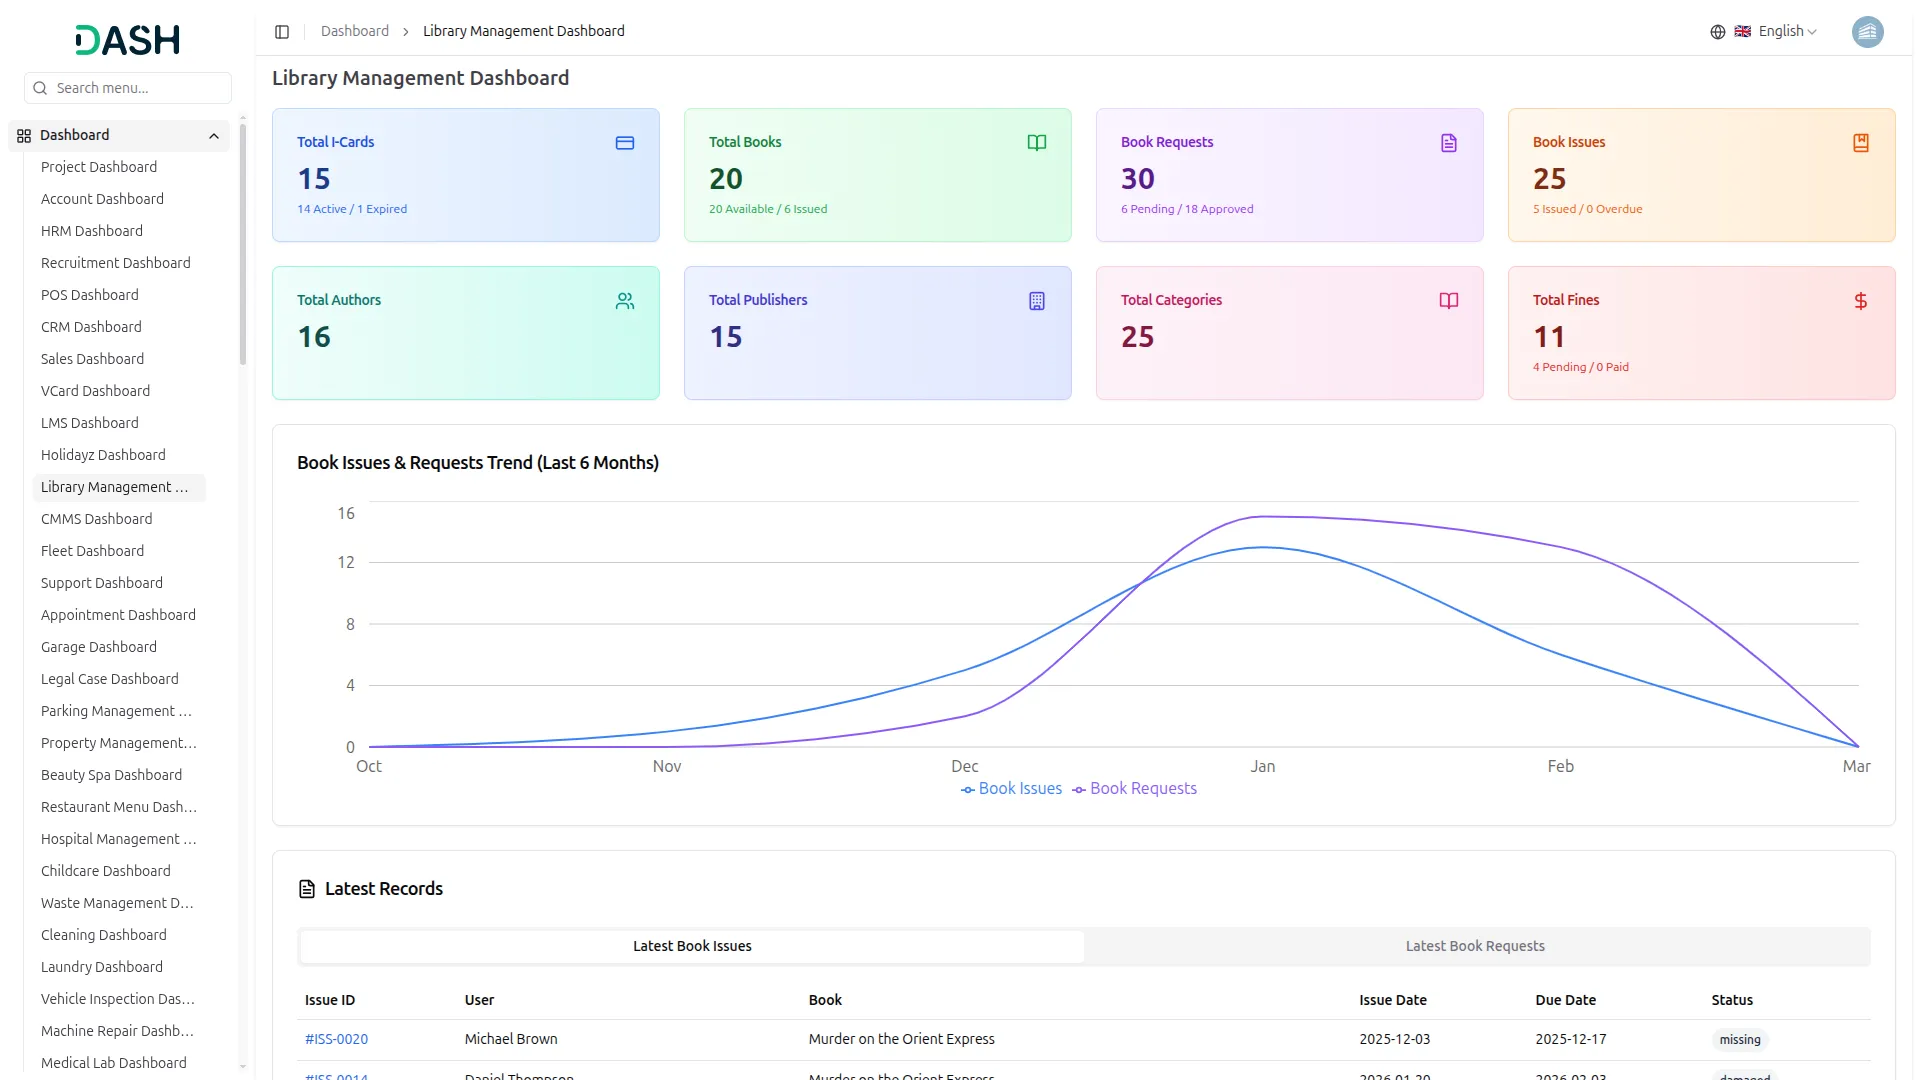This screenshot has width=1920, height=1080.
Task: Switch to Latest Book Requests tab
Action: (x=1475, y=946)
